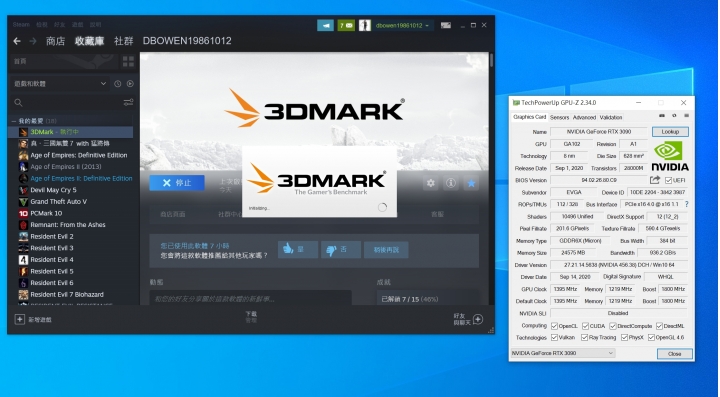Switch to the Validation tab in GPU-Z
Image resolution: width=720 pixels, height=397 pixels.
611,117
